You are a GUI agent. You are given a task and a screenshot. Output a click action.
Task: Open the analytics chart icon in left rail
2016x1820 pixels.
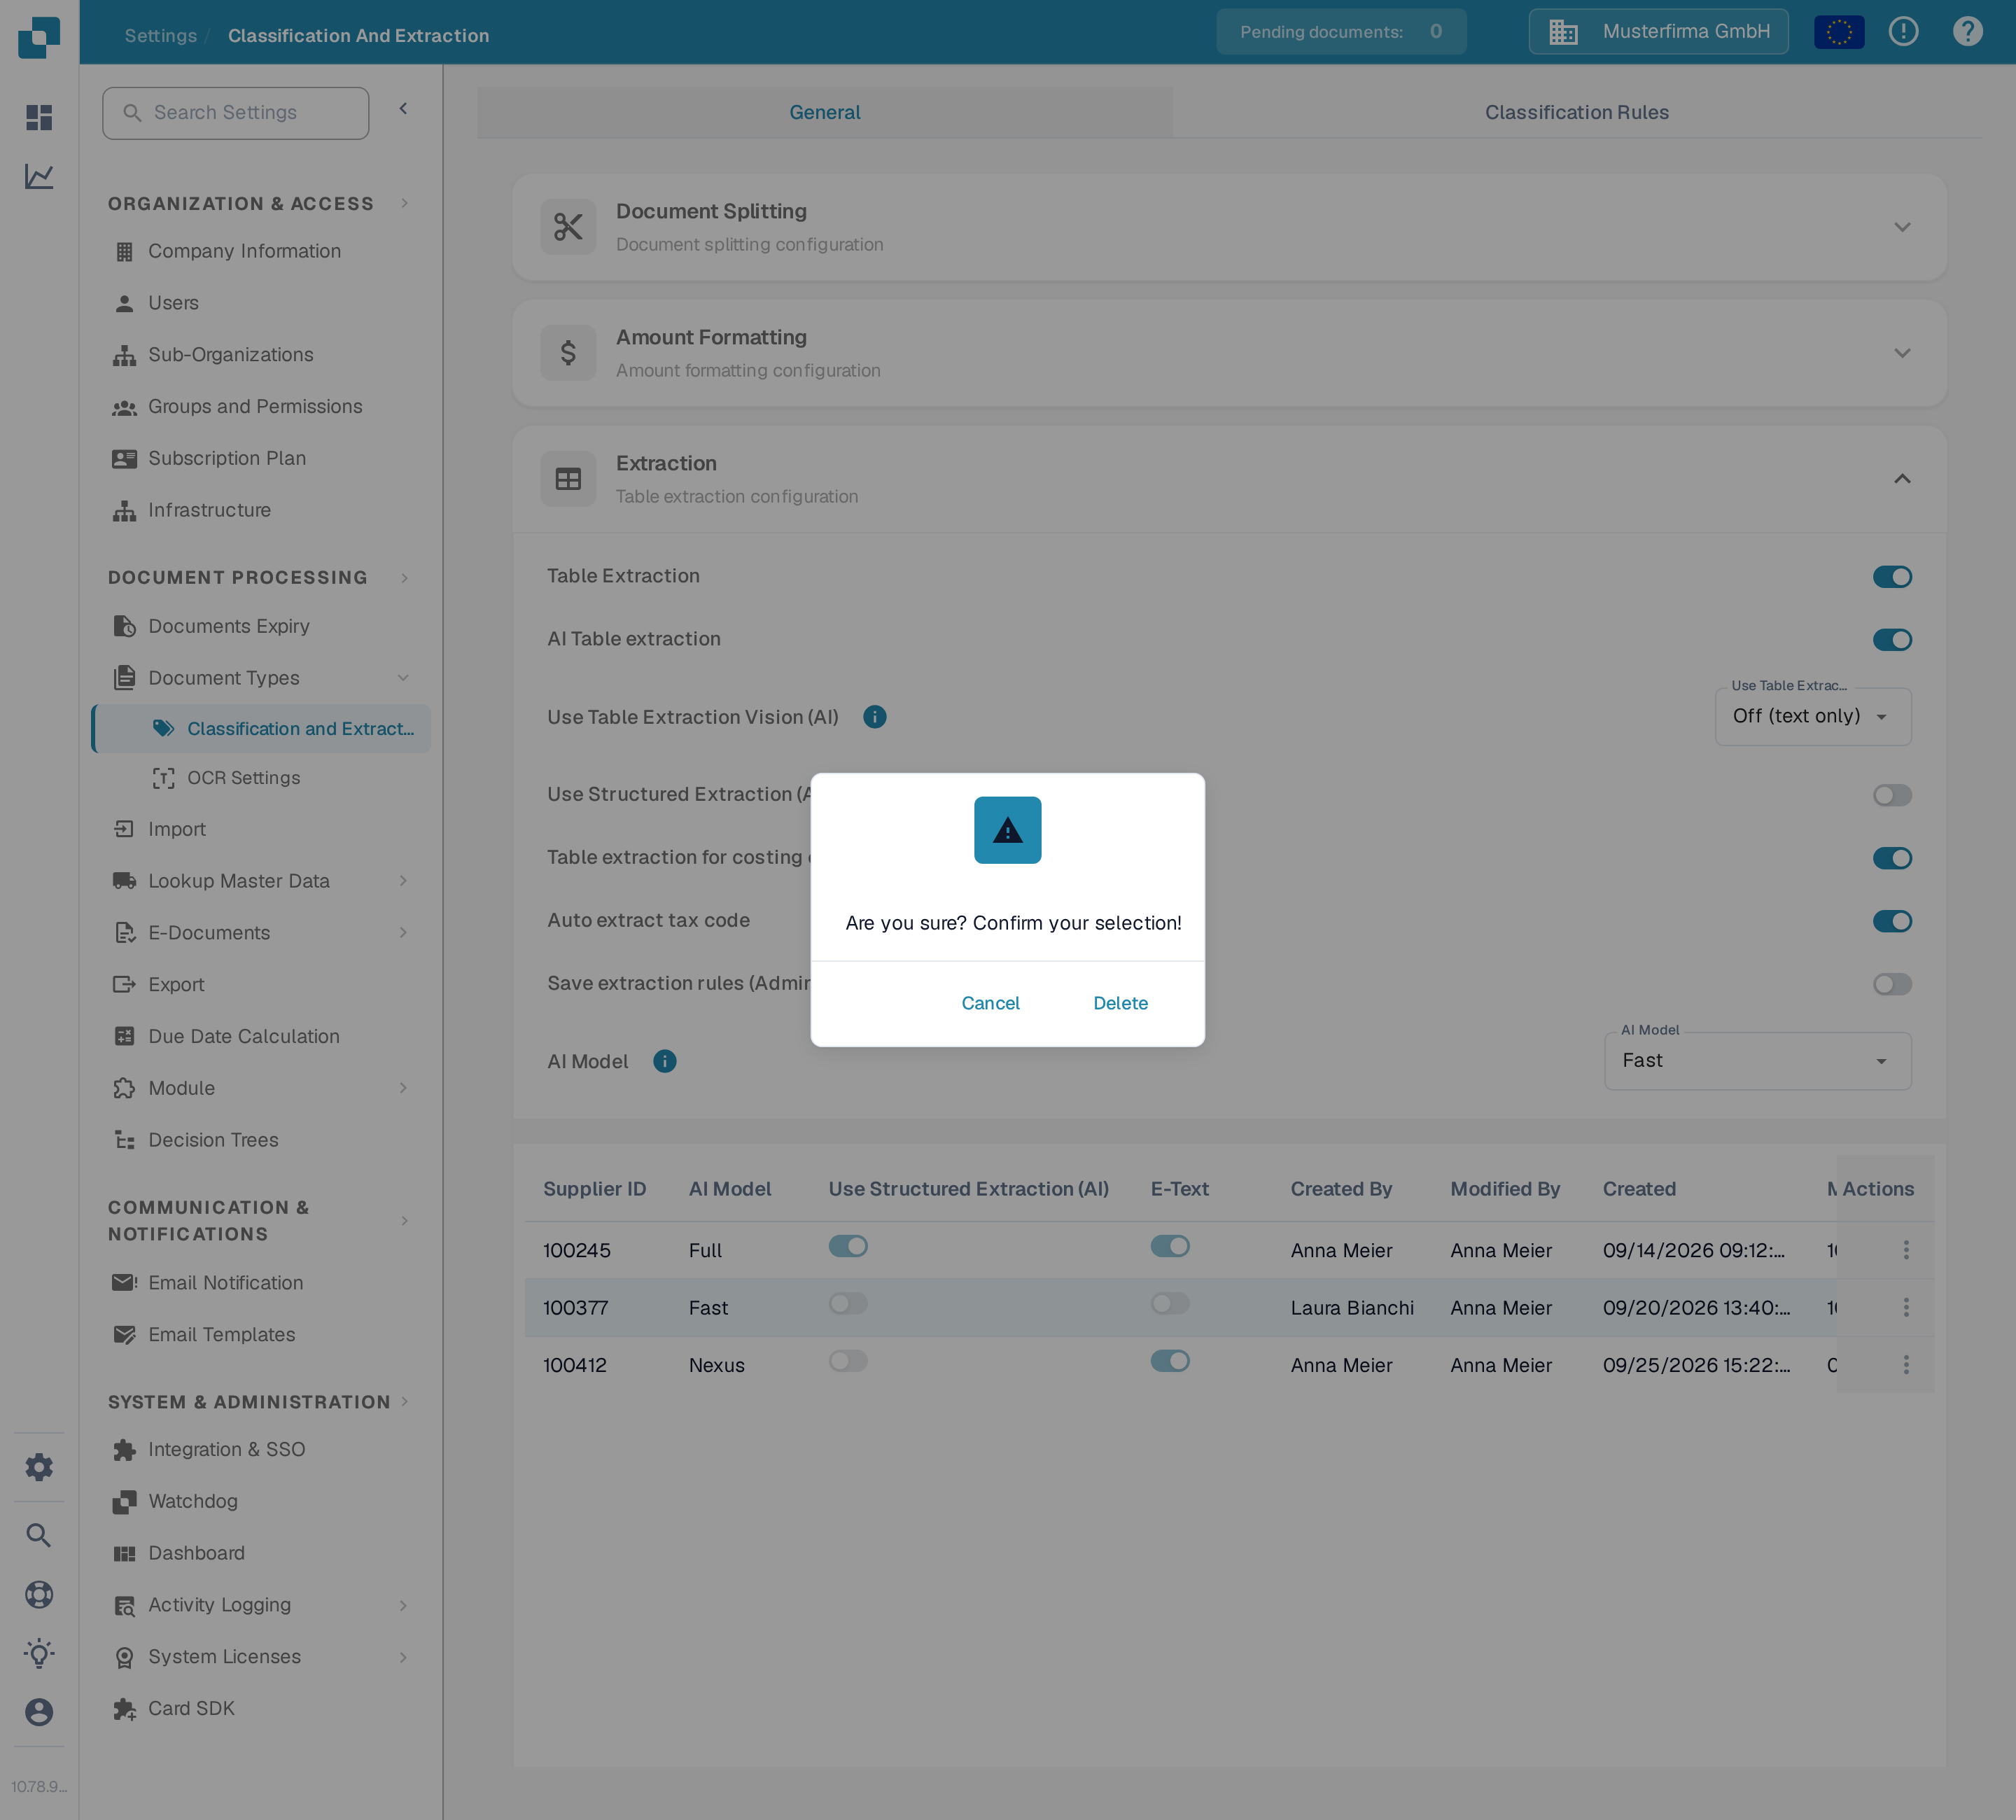tap(39, 177)
